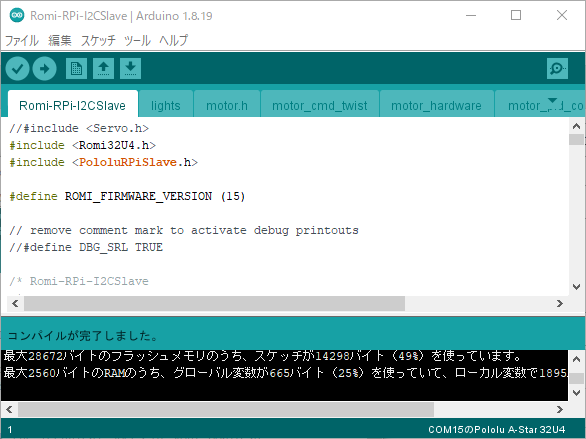
Task: Click the '//#define DBG_SRL TRUE' line
Action: [86, 247]
